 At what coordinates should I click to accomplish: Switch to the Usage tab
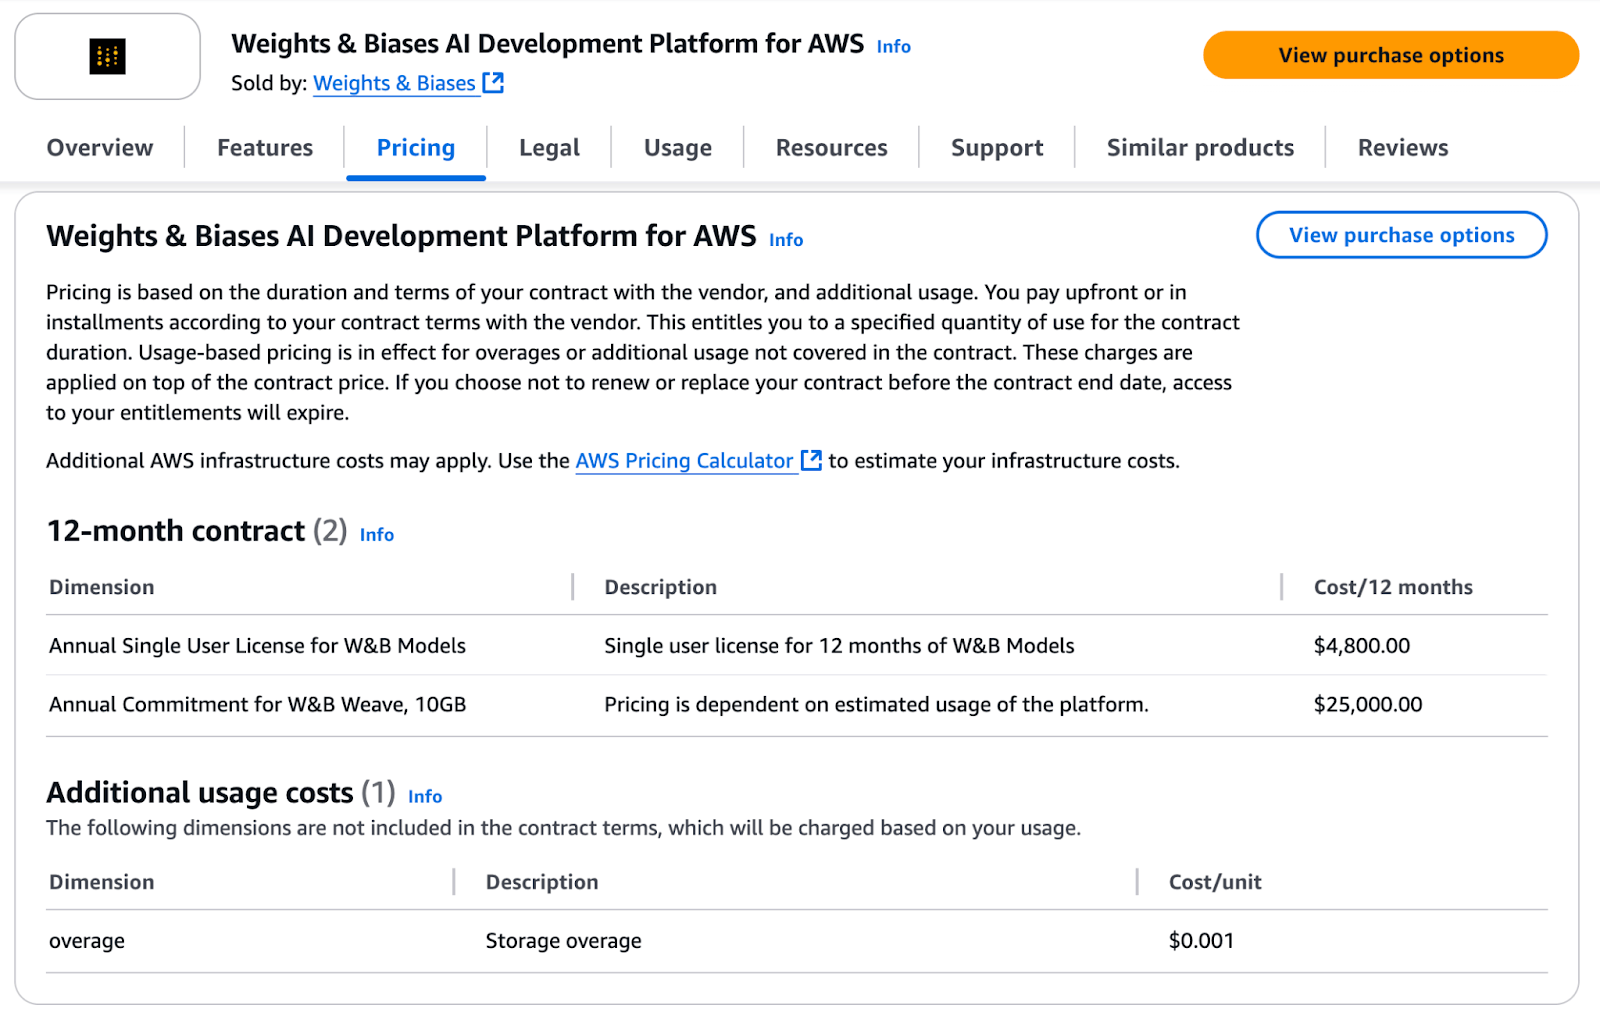click(x=677, y=148)
